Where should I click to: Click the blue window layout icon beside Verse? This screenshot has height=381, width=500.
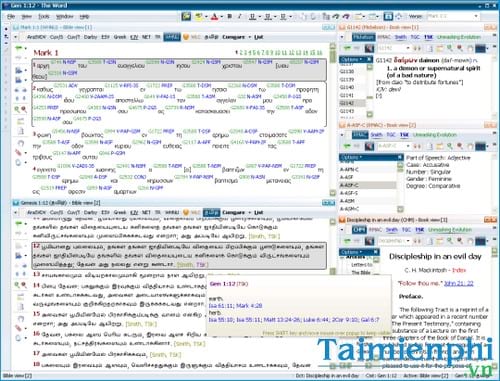pyautogui.click(x=388, y=16)
